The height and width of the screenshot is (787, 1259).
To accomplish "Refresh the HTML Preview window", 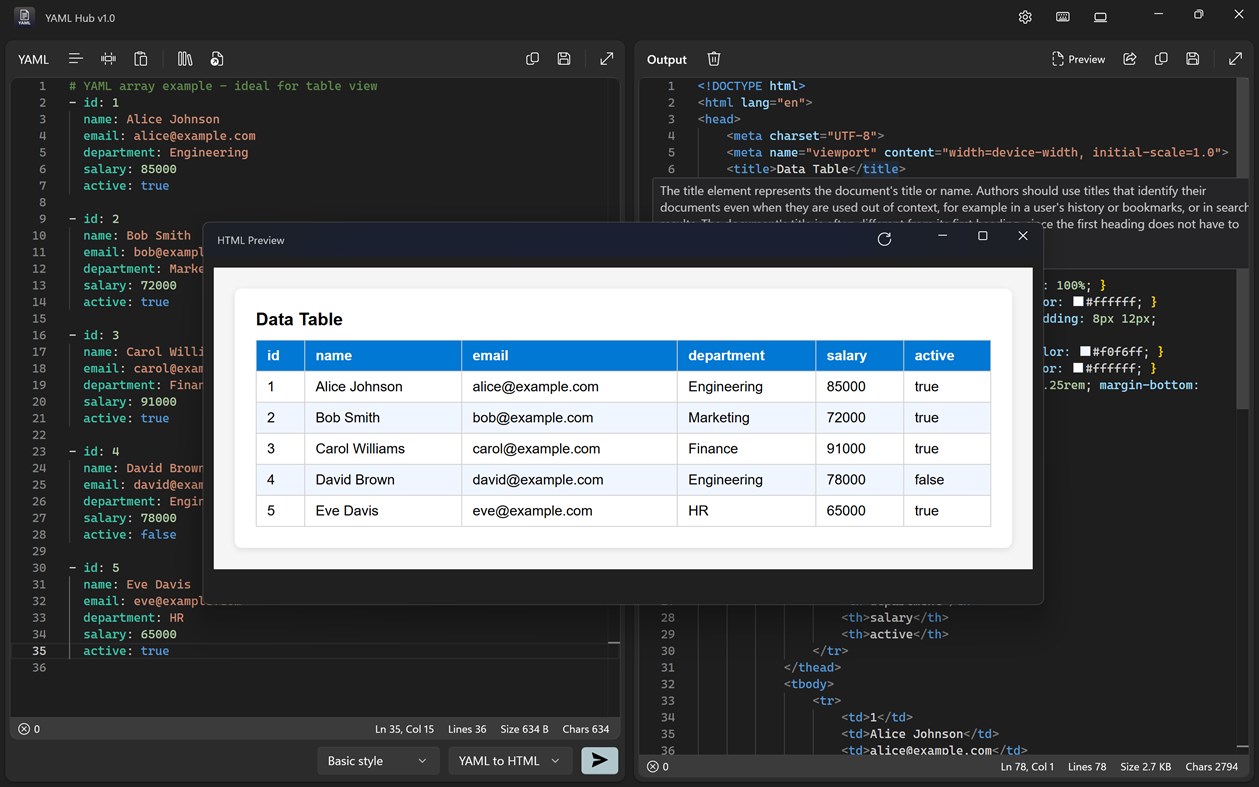I will pos(884,239).
